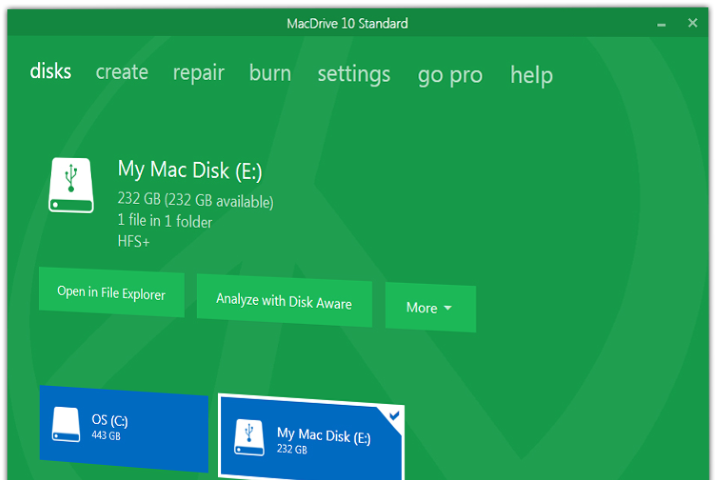The height and width of the screenshot is (480, 720).
Task: Click the go pro tab
Action: click(x=450, y=75)
